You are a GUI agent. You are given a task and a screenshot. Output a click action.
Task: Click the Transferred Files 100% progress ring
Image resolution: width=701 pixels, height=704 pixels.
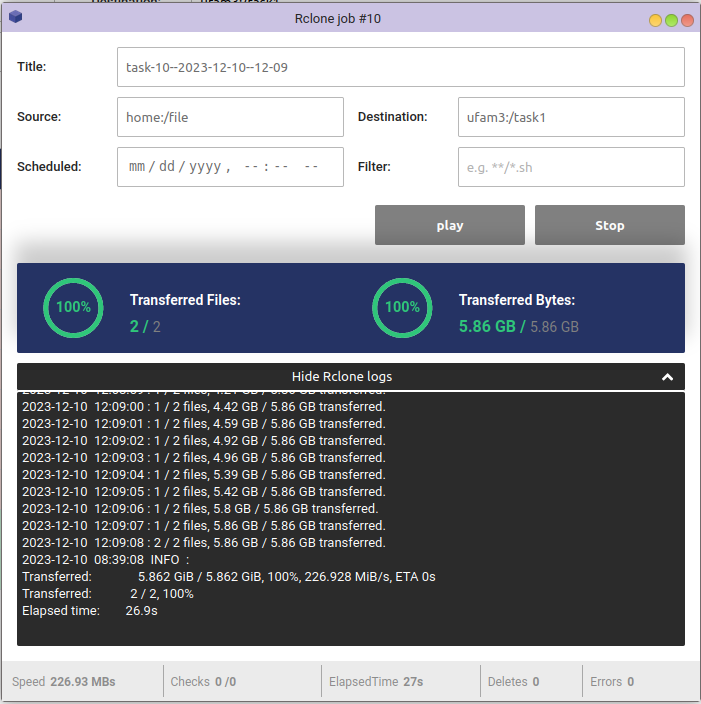tap(73, 308)
